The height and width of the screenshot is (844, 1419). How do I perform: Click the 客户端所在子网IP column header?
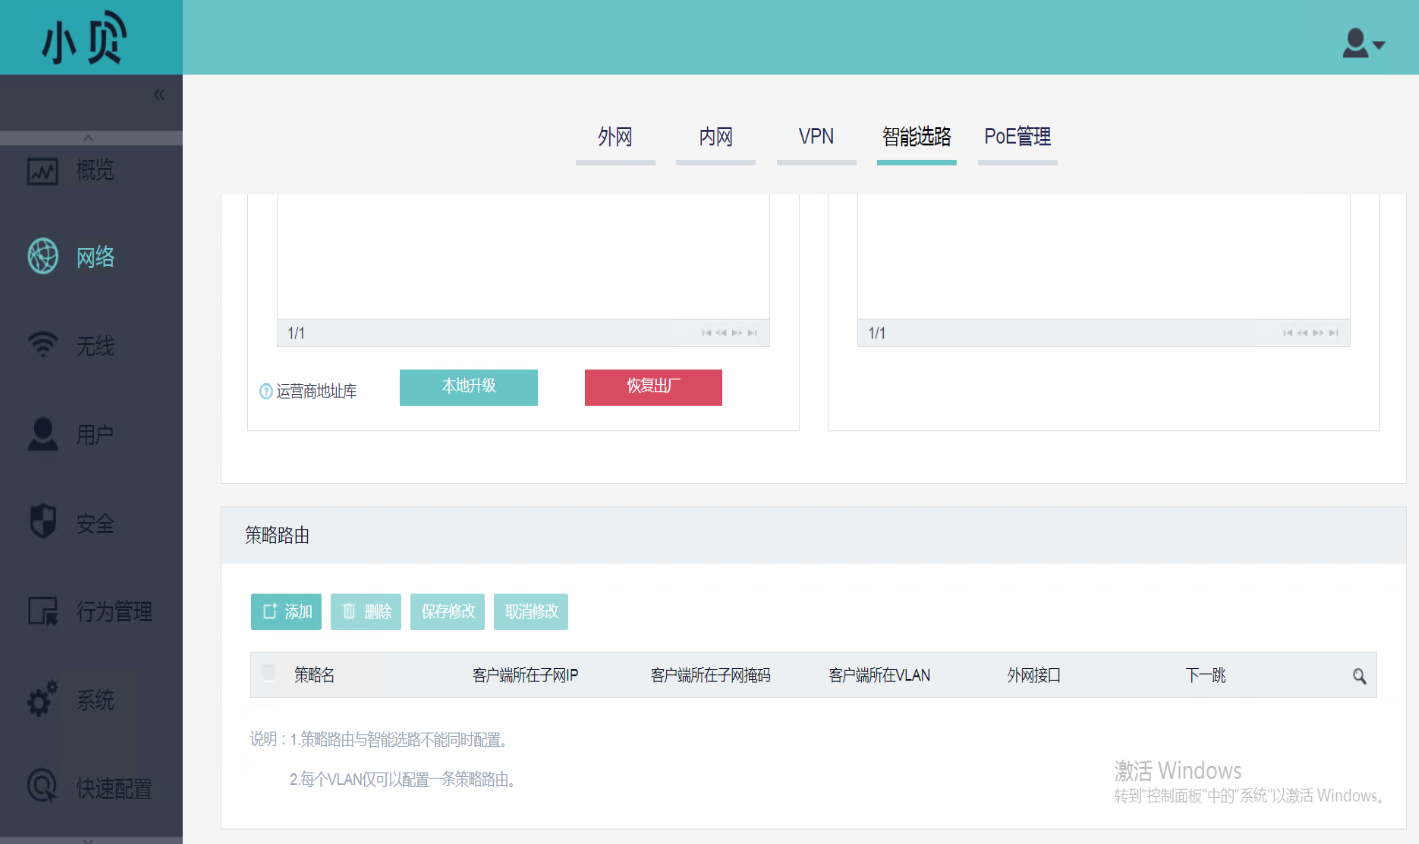[525, 676]
